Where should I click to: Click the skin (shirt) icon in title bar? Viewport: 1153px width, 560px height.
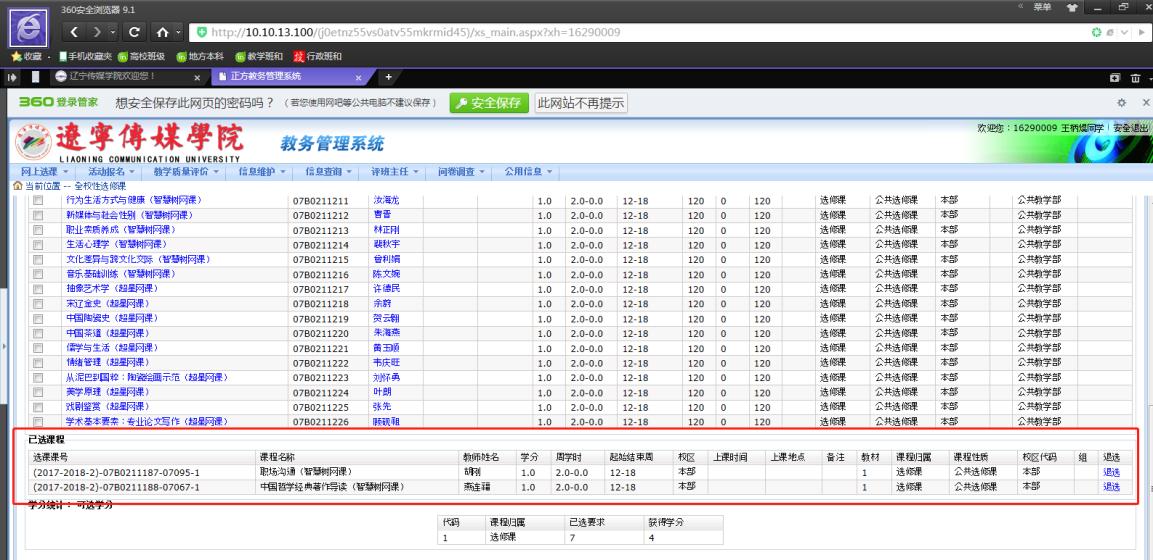pos(1071,7)
